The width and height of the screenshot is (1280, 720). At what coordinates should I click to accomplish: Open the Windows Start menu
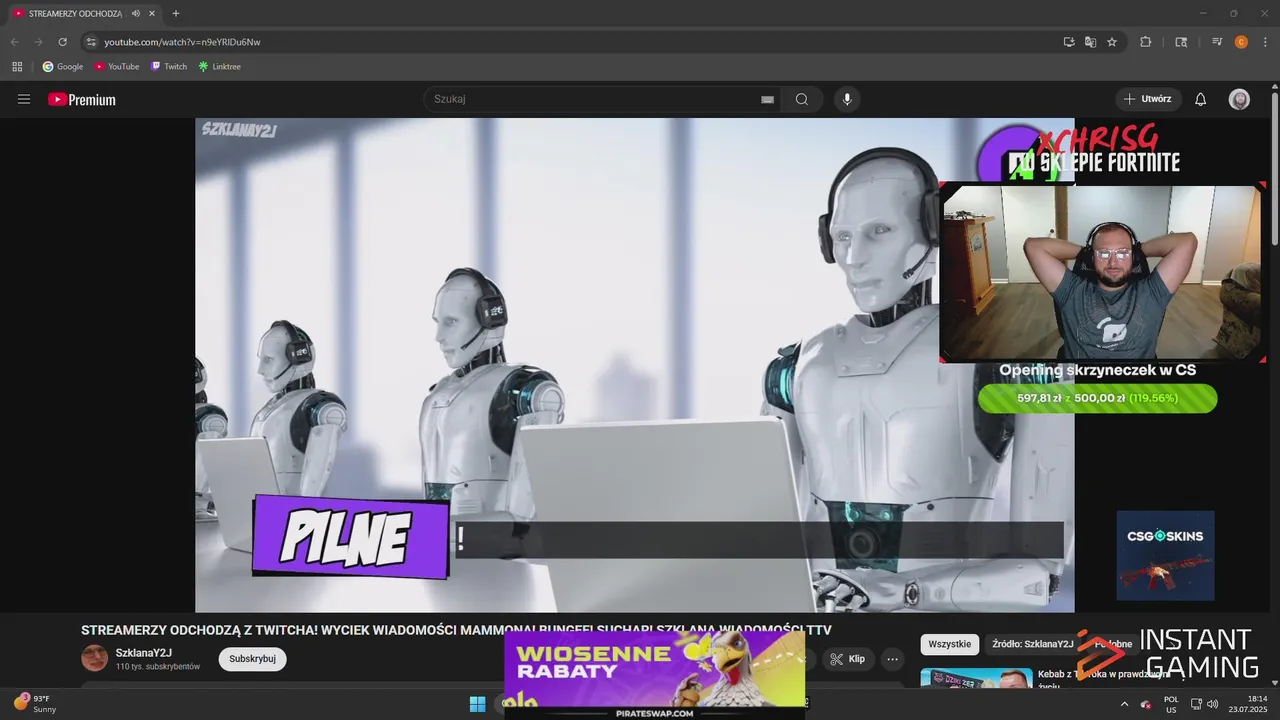point(477,703)
